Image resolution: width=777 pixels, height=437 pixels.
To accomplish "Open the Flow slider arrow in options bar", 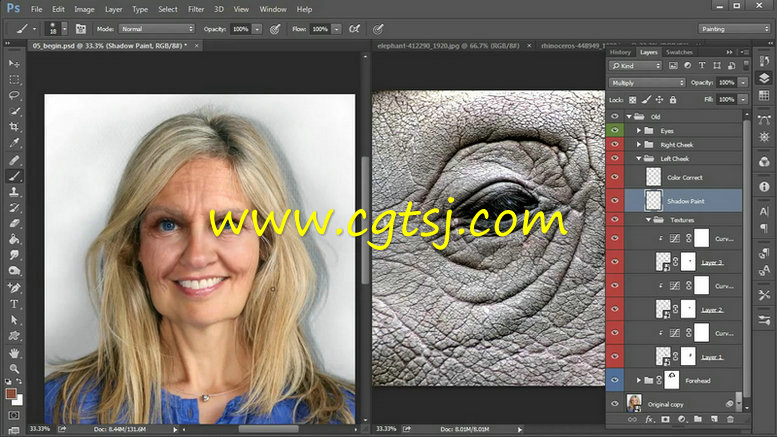I will click(x=336, y=29).
